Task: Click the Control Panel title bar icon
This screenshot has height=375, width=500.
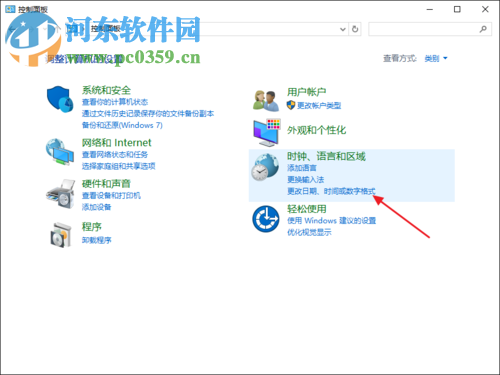Action: coord(10,9)
